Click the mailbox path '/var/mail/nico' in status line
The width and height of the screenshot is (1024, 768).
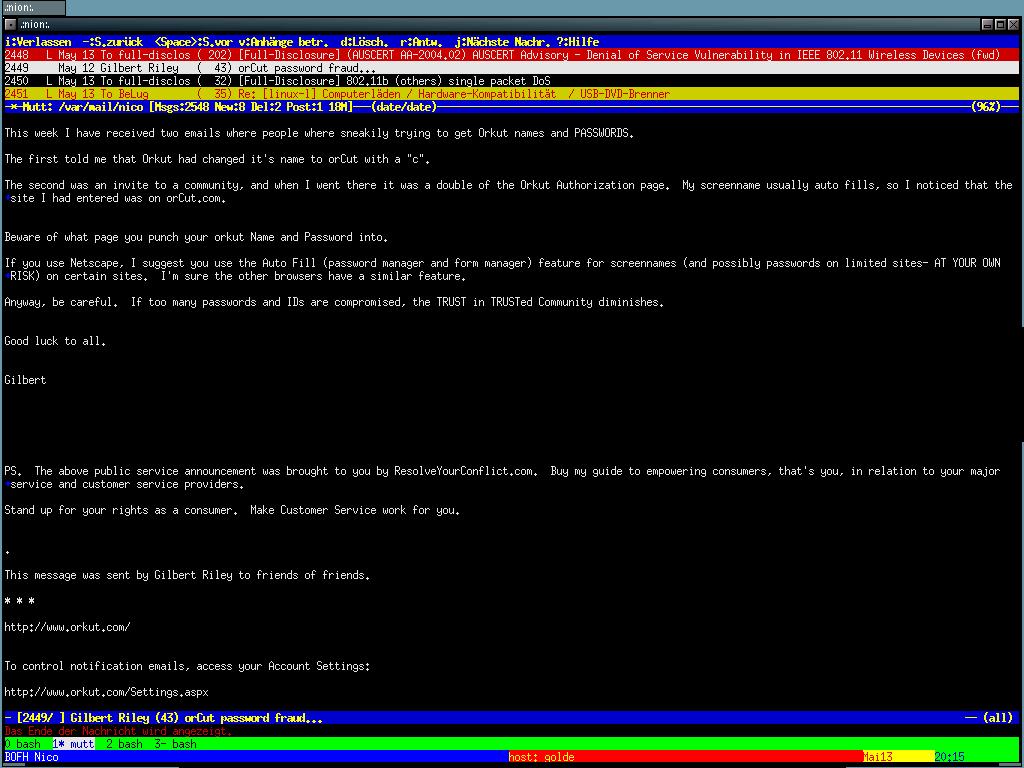[x=101, y=107]
